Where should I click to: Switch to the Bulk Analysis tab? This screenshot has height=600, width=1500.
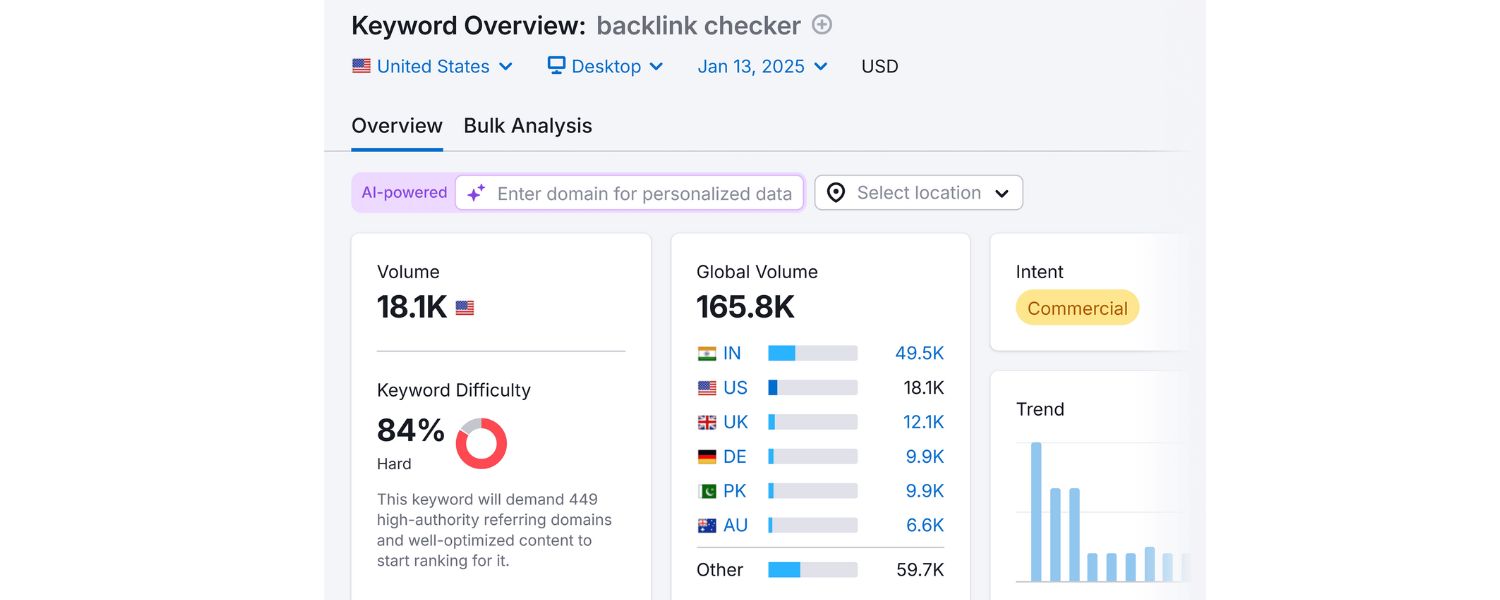pos(527,126)
